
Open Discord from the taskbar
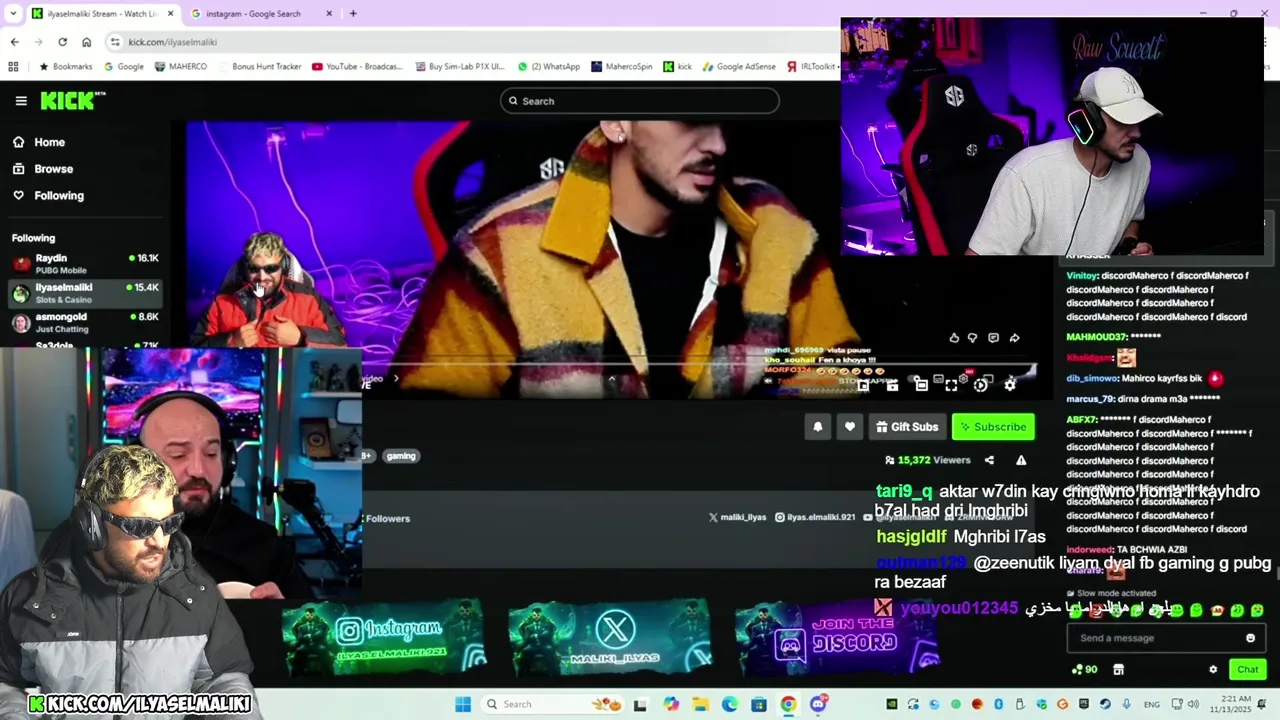click(818, 704)
